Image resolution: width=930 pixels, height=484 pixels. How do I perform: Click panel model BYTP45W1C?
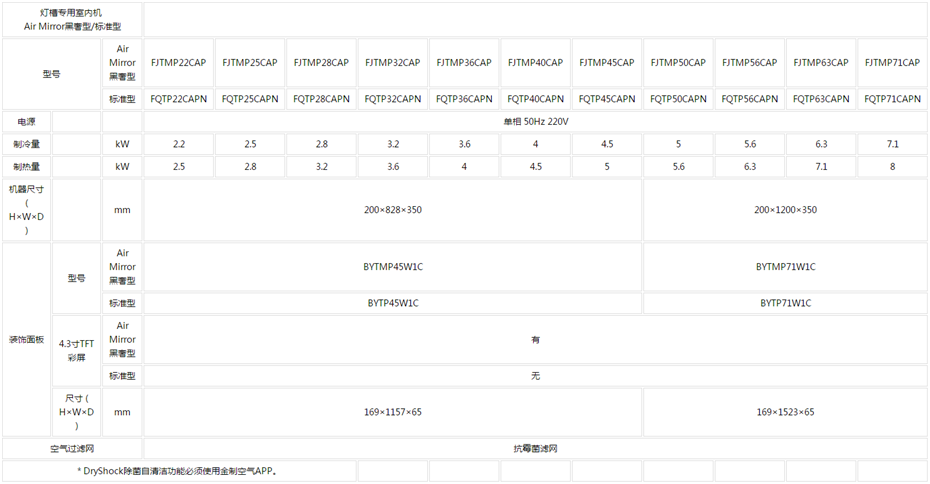click(393, 303)
